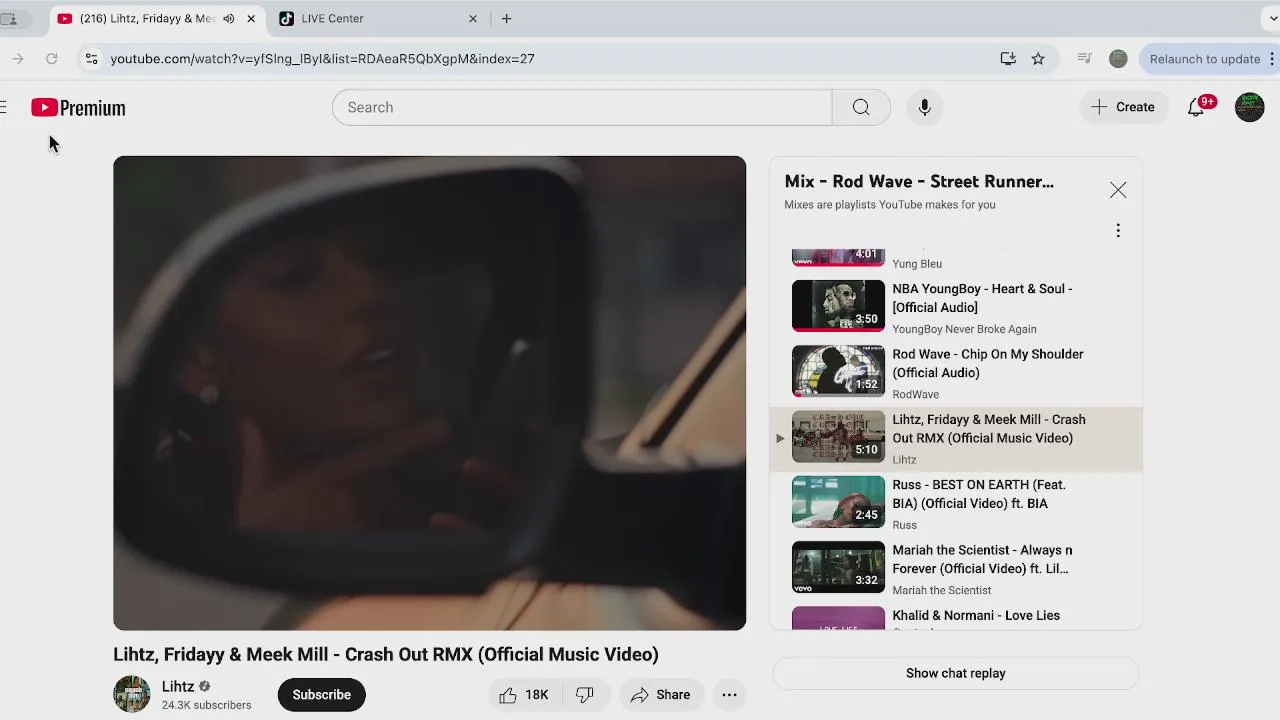Open the Lihtz channel name link
The image size is (1280, 720).
[x=178, y=686]
